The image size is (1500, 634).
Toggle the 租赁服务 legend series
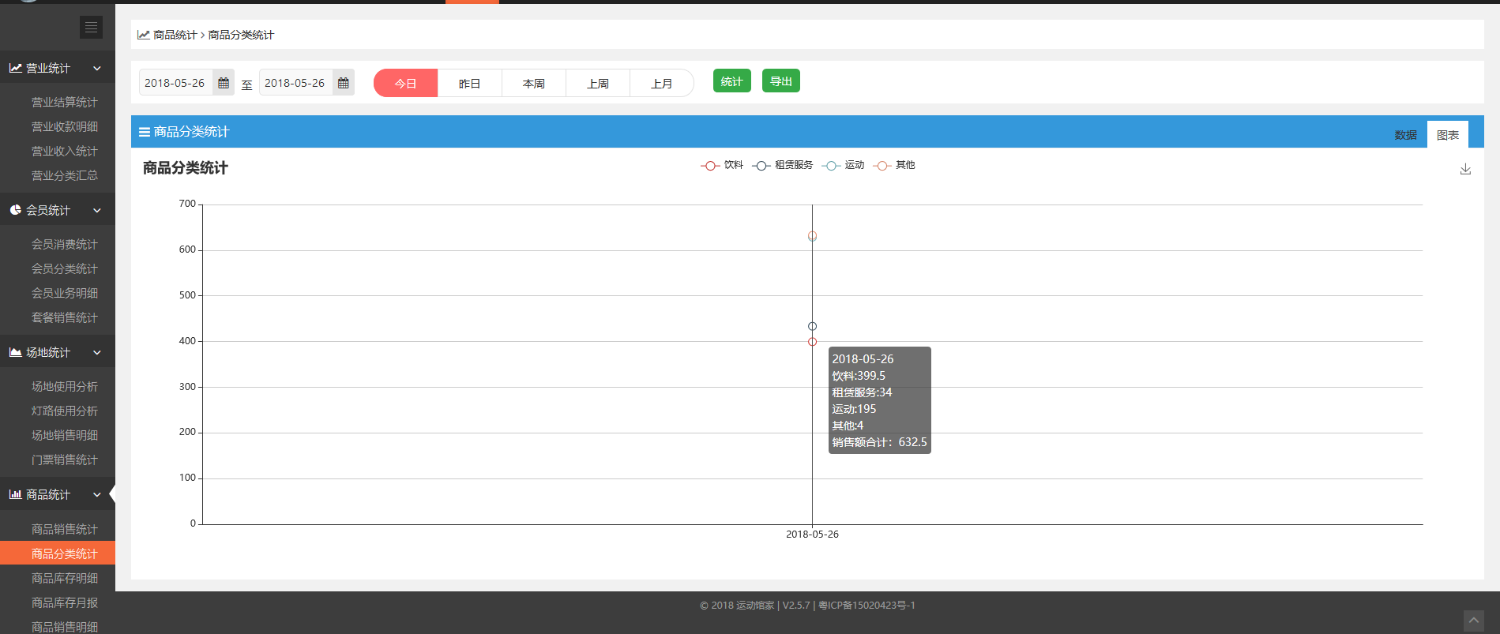pyautogui.click(x=783, y=165)
